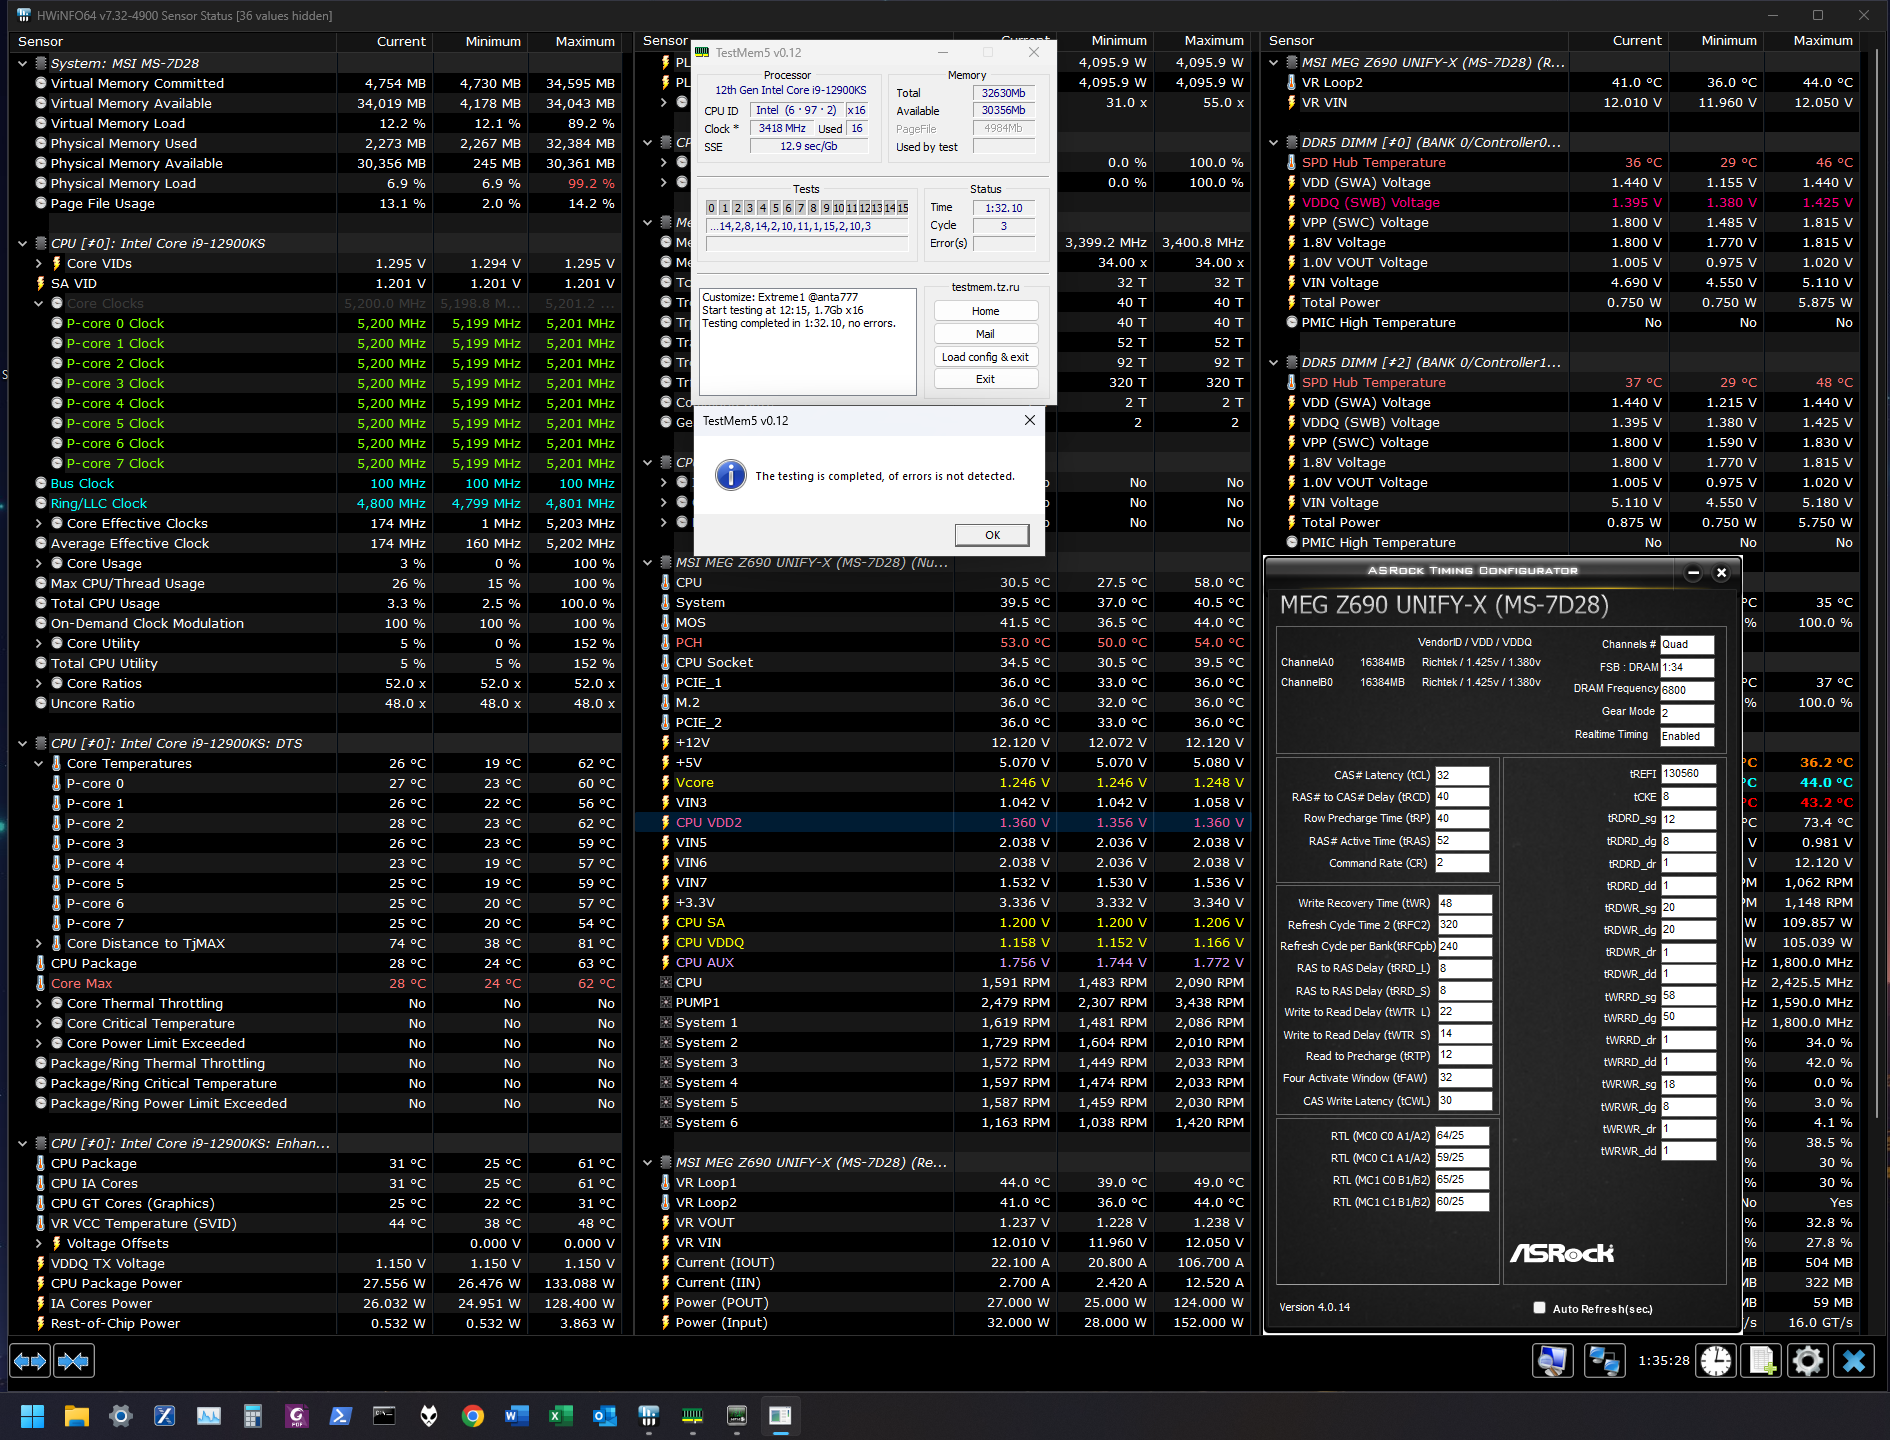Select P-core 0 Clock row

click(x=316, y=323)
